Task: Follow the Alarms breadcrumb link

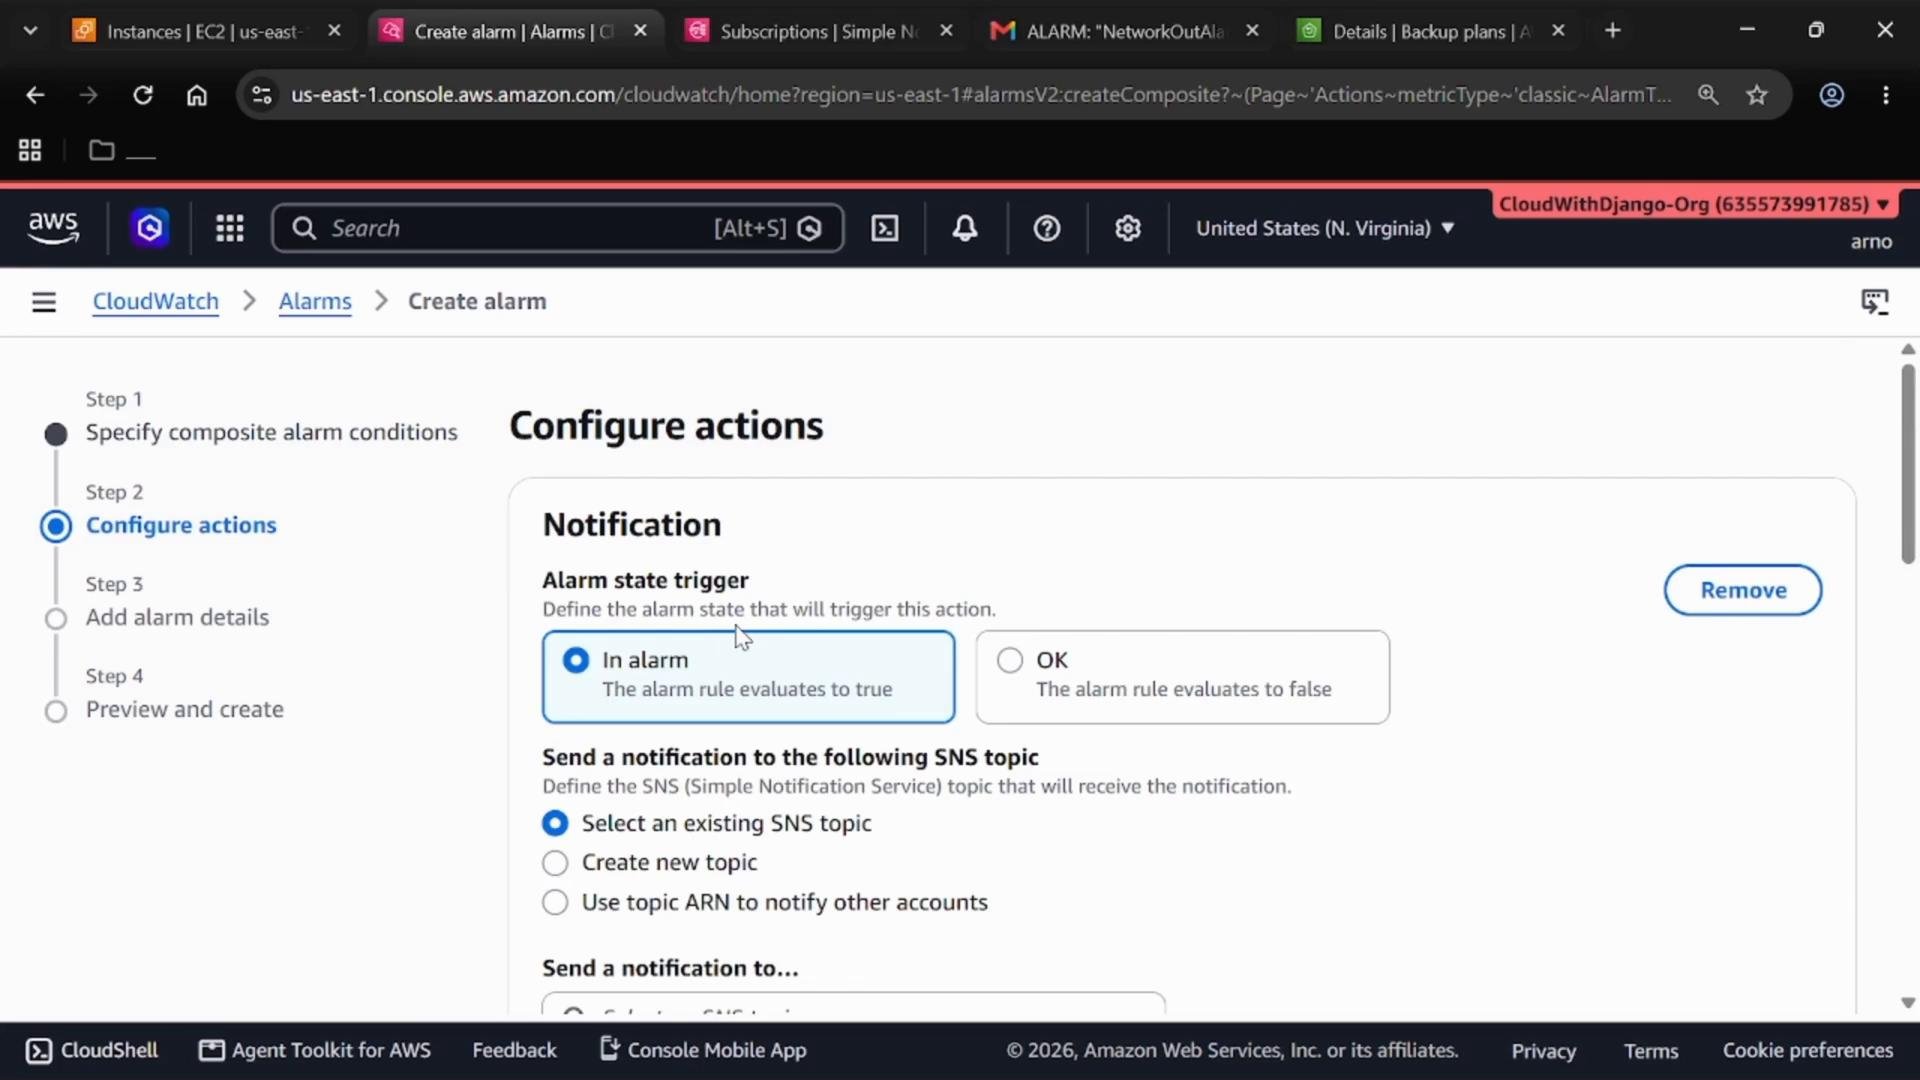Action: pos(315,302)
